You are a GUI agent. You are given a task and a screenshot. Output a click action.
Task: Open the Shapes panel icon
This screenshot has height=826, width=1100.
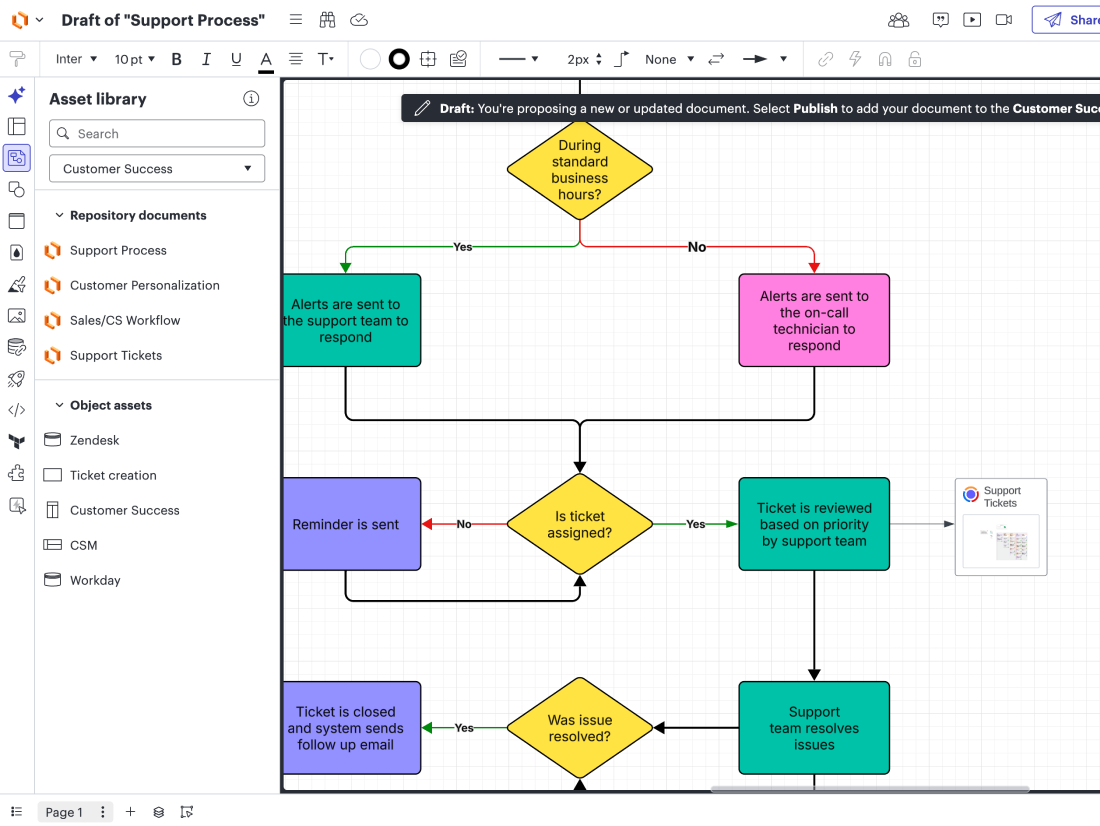[17, 189]
